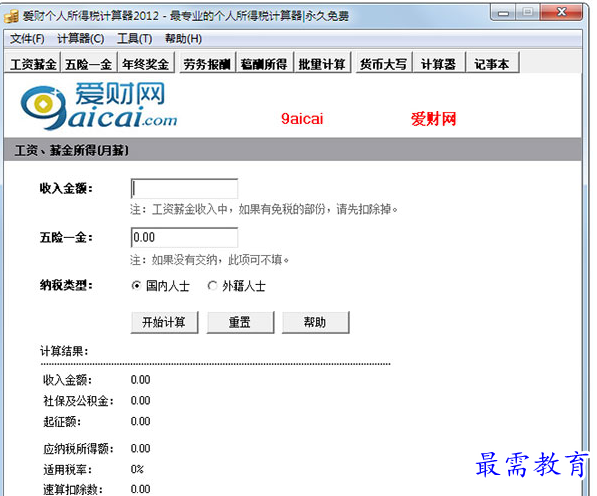Focus the 五险一金 amount field
The width and height of the screenshot is (597, 496).
coord(184,238)
